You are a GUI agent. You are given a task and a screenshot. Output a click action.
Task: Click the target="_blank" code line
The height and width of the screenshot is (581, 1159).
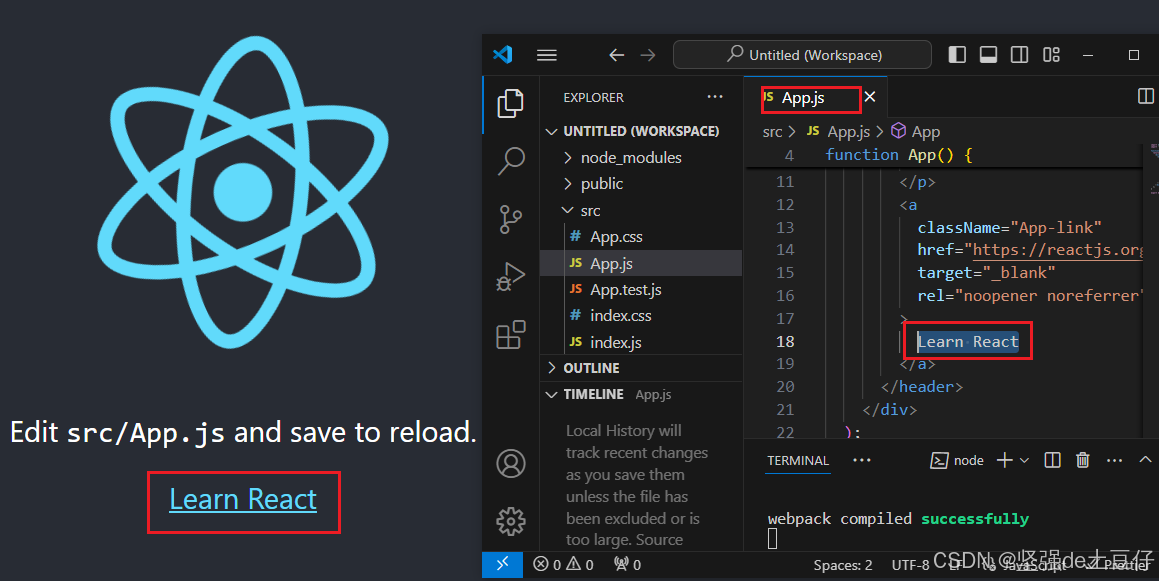pyautogui.click(x=987, y=273)
